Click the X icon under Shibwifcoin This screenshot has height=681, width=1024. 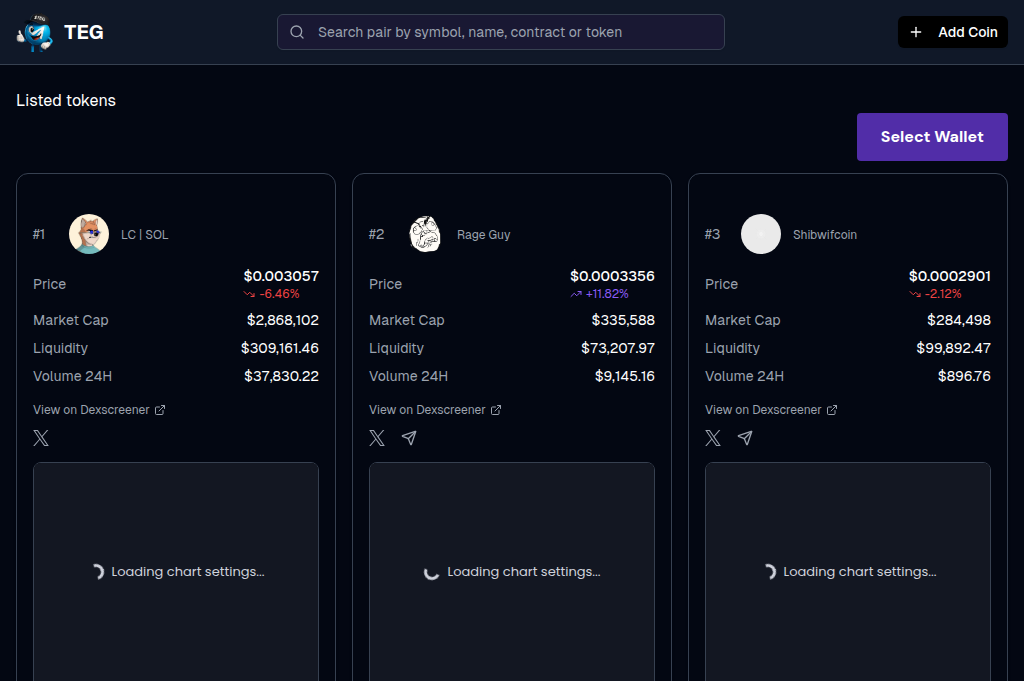point(713,438)
